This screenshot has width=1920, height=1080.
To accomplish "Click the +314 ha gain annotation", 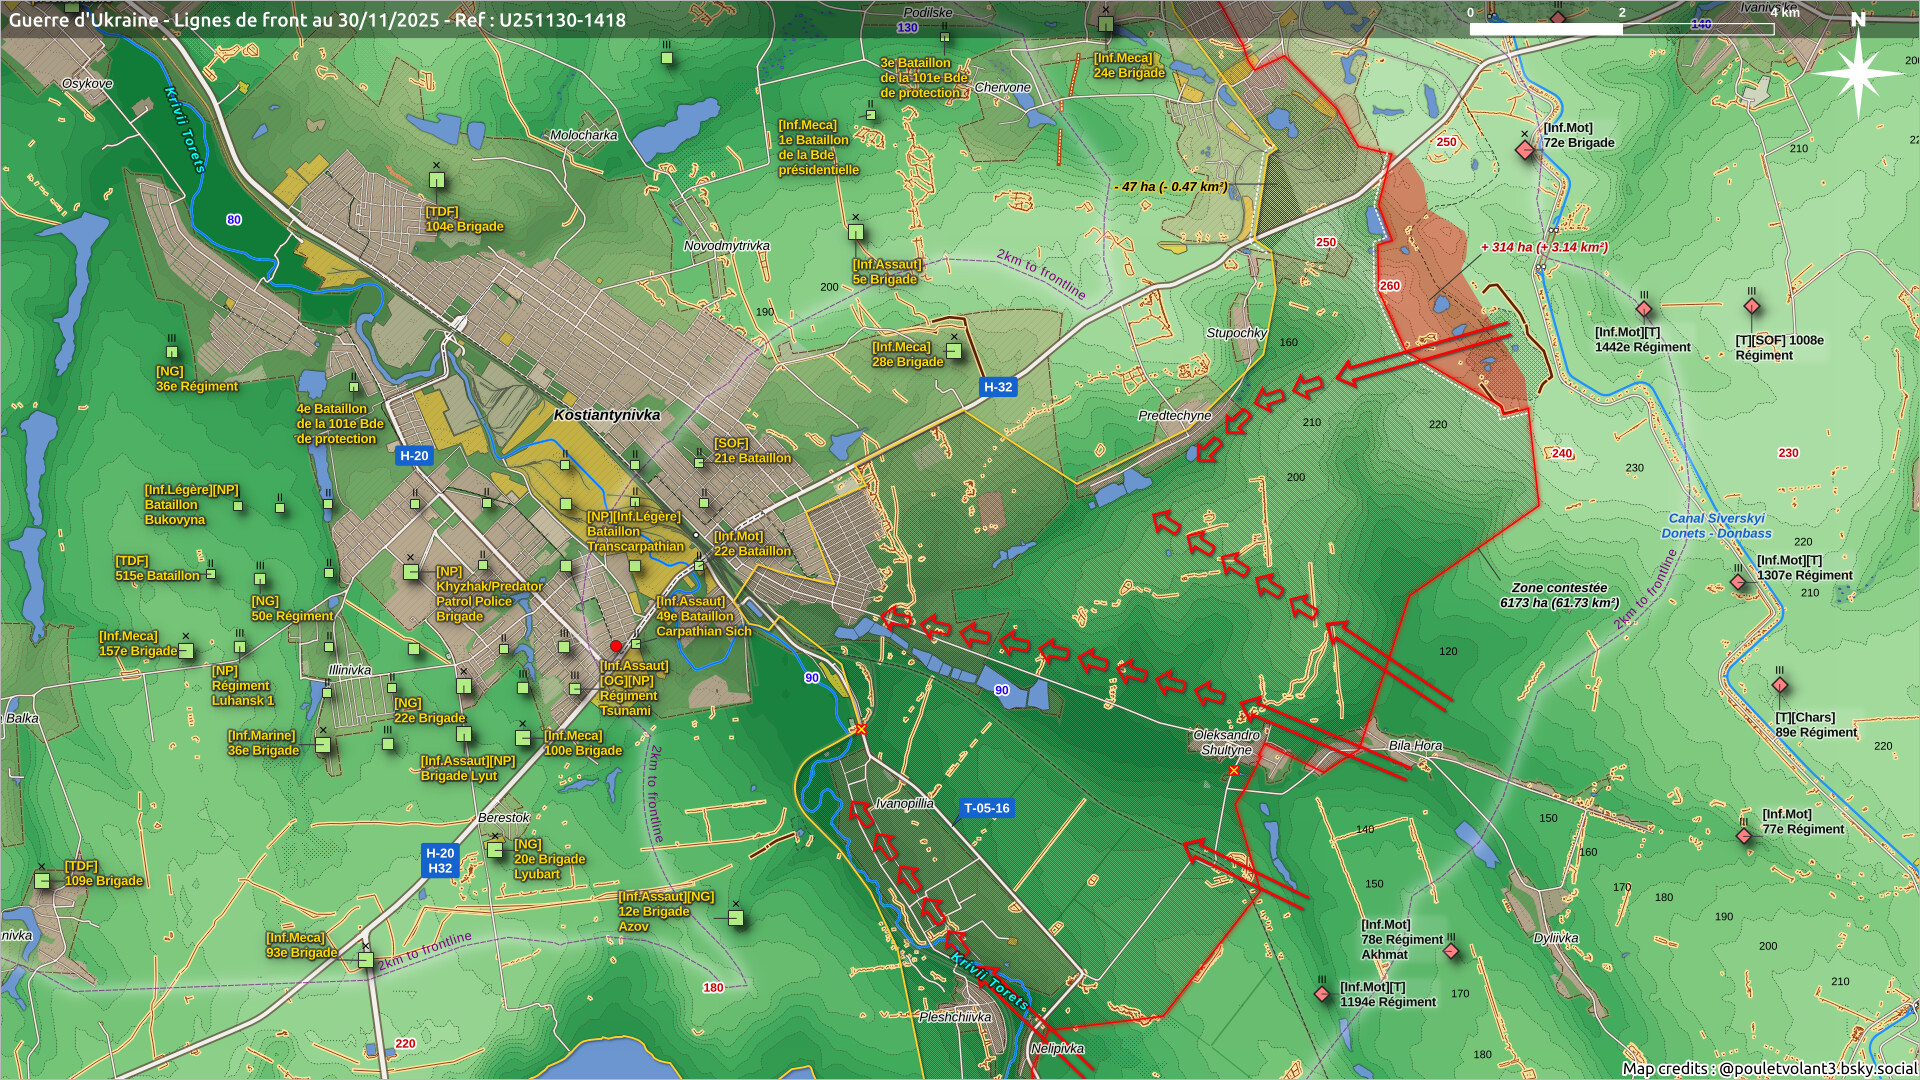I will (x=1544, y=247).
